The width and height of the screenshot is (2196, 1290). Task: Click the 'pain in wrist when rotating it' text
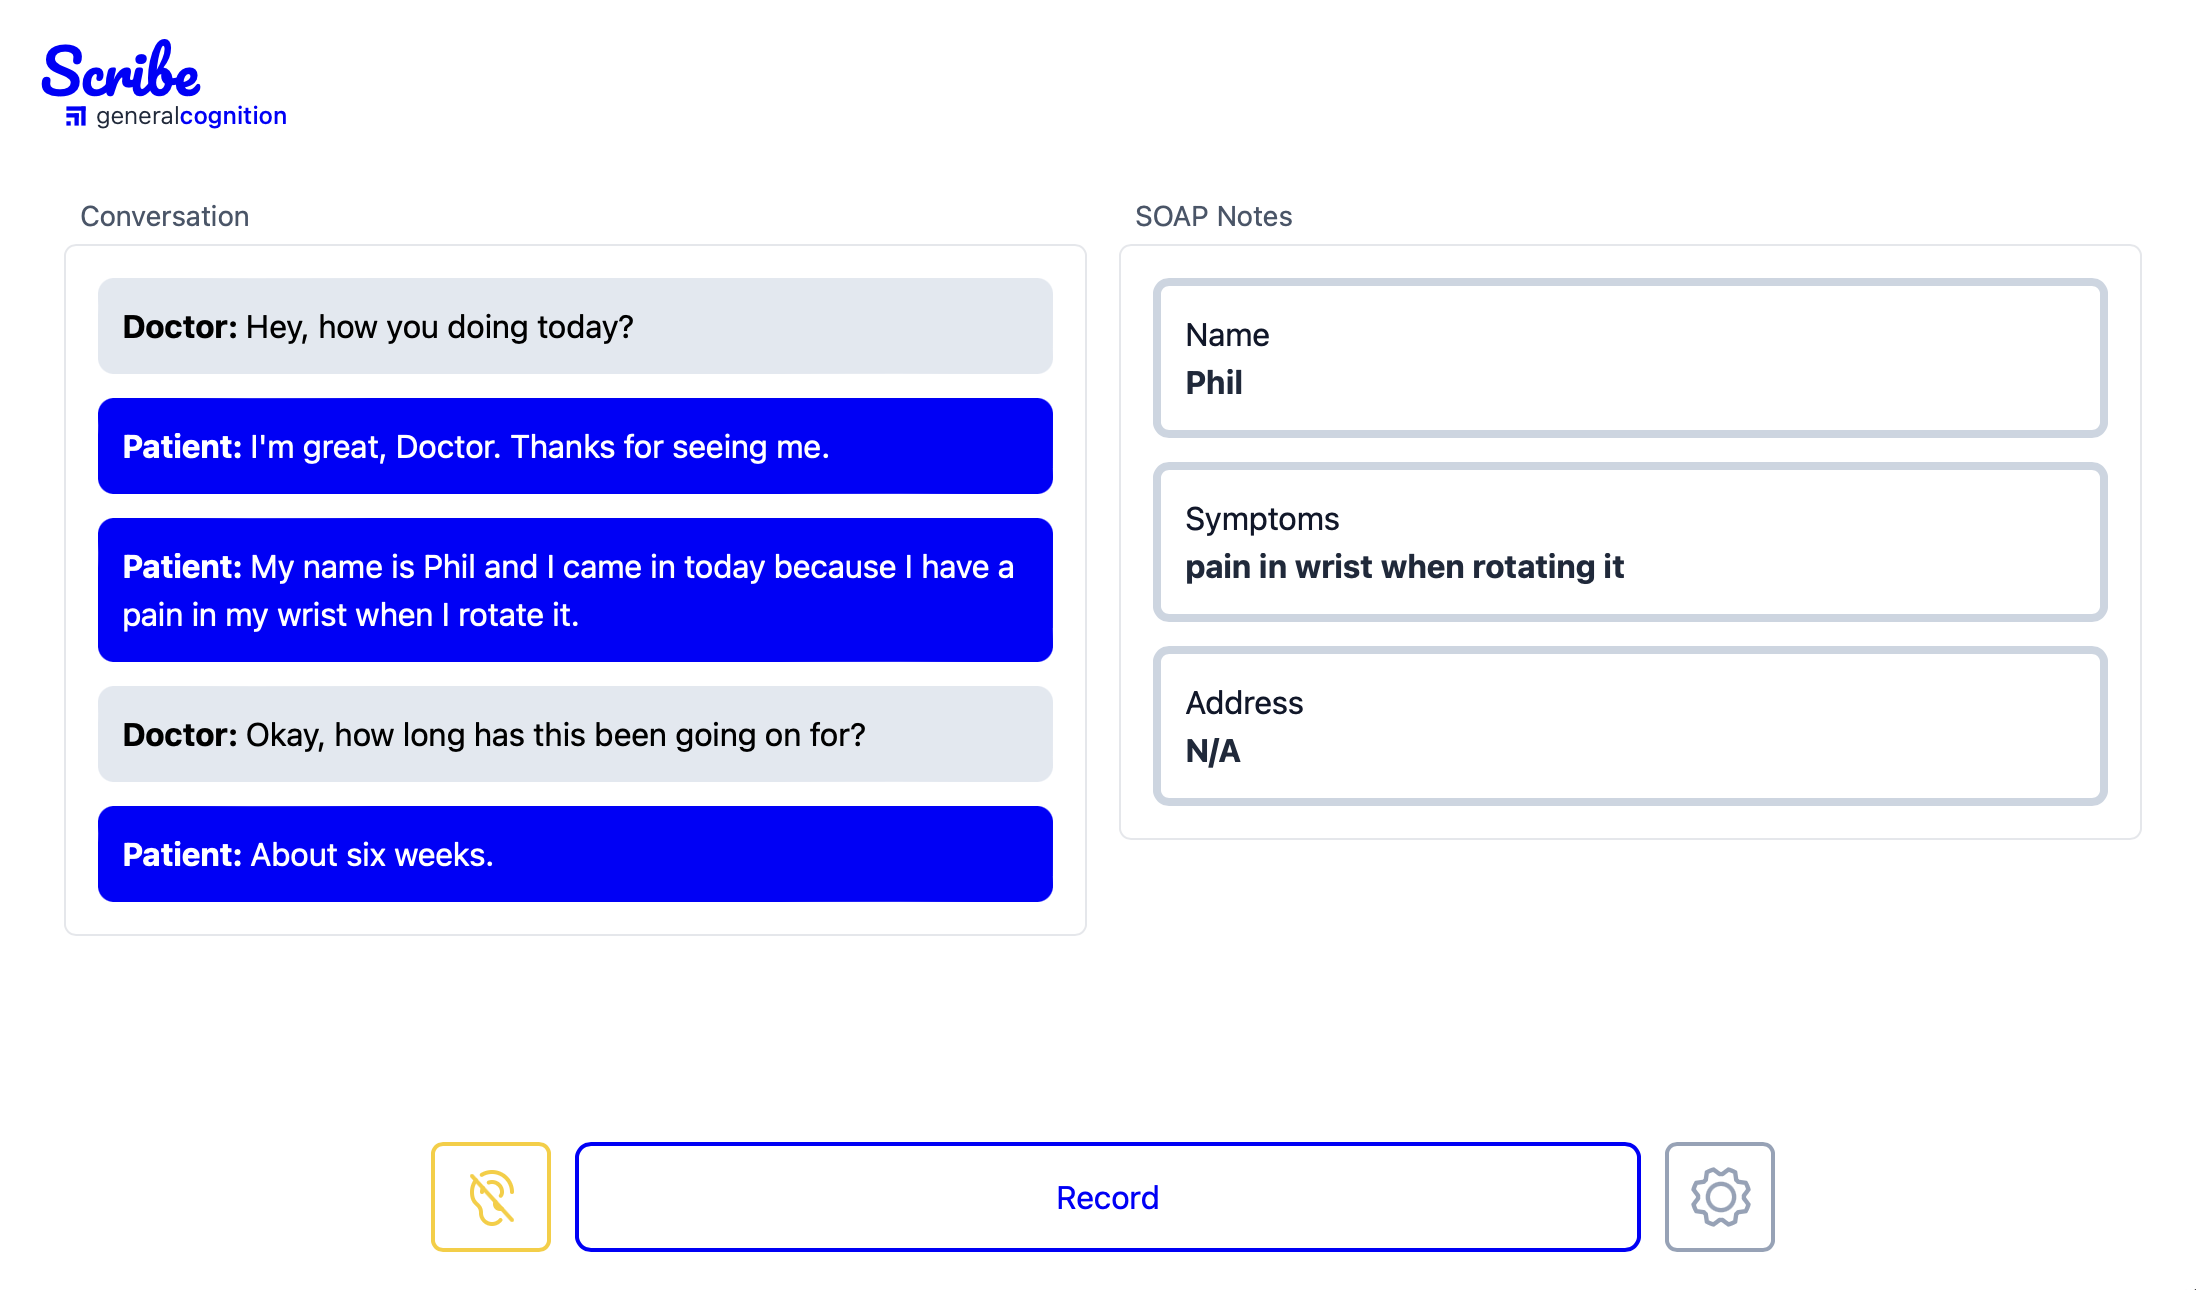pyautogui.click(x=1404, y=567)
